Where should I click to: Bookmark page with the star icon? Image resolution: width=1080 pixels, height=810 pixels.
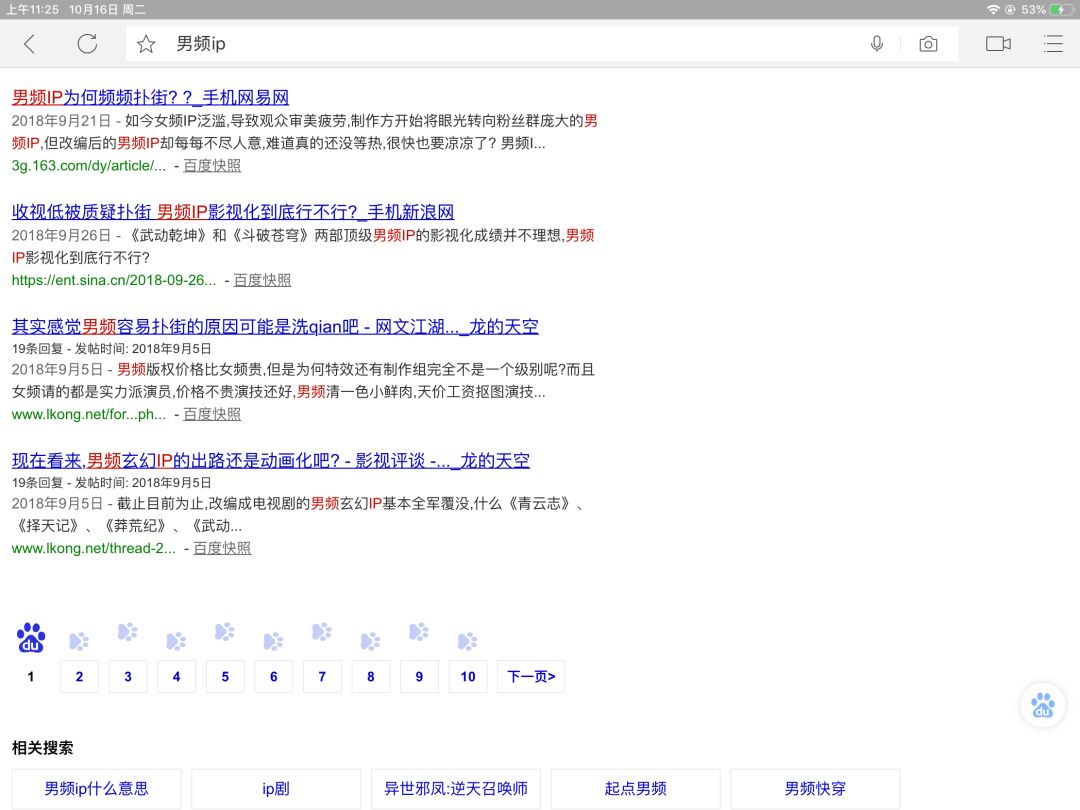(146, 44)
